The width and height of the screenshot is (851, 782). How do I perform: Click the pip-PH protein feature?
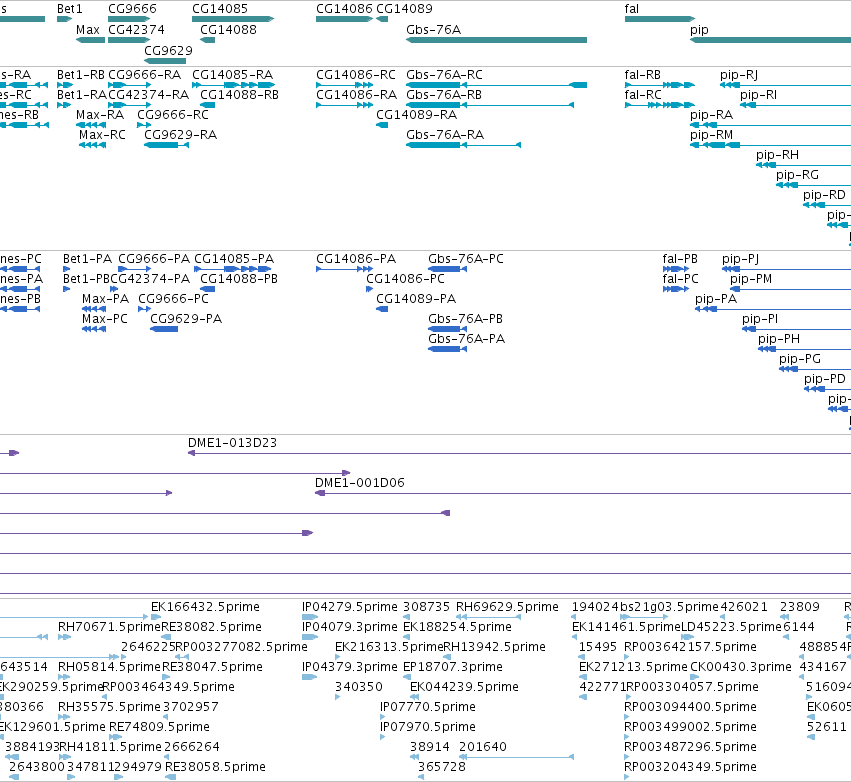point(804,349)
